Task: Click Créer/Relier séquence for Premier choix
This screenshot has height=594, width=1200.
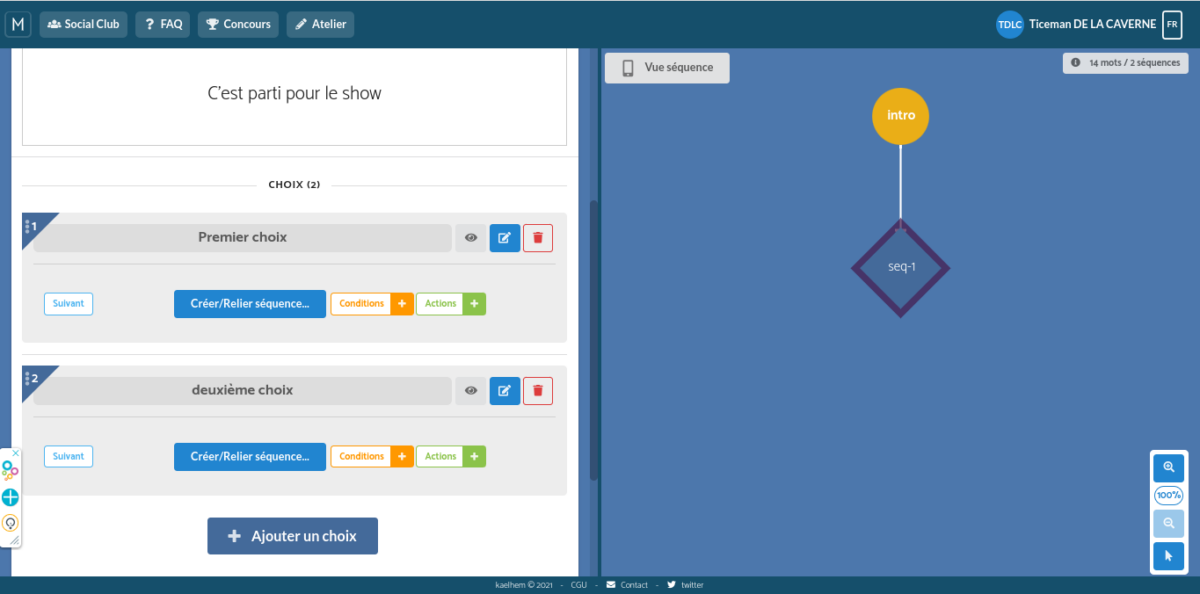Action: coord(250,304)
